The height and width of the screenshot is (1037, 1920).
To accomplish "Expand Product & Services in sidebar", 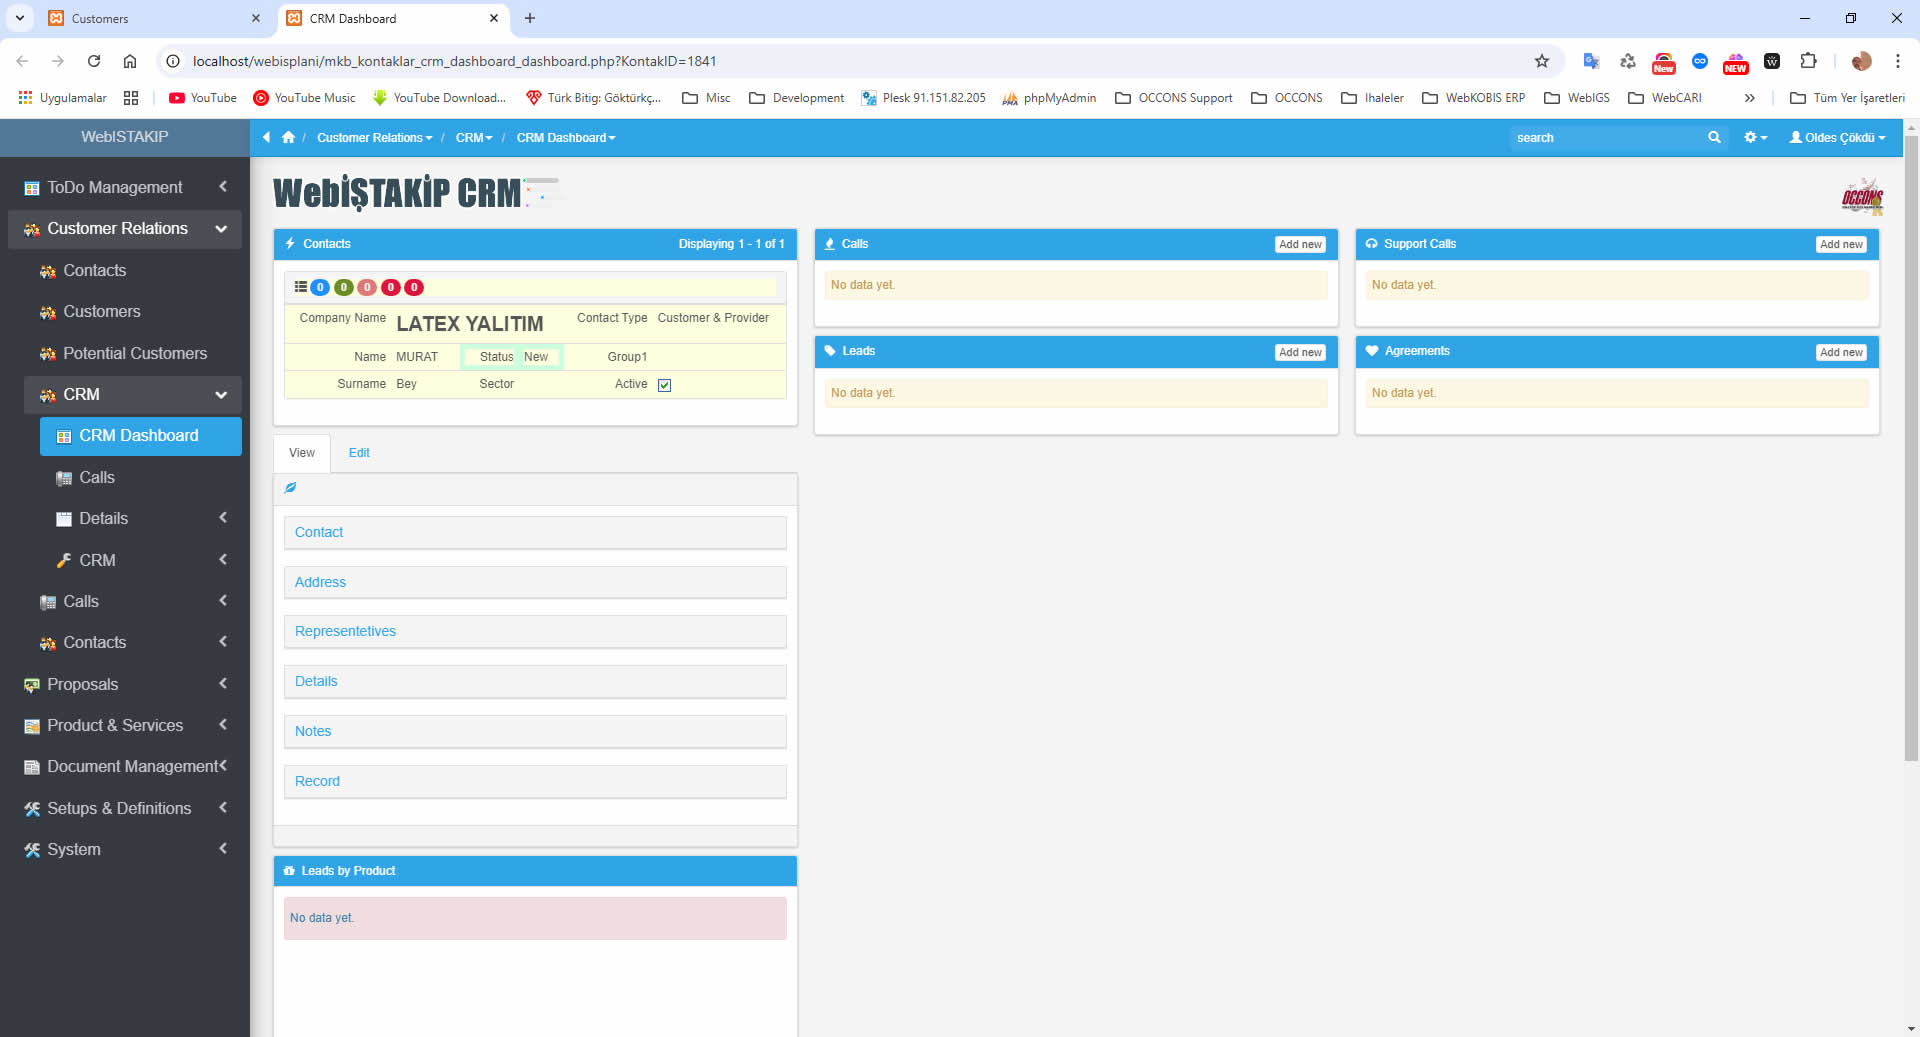I will coord(125,725).
